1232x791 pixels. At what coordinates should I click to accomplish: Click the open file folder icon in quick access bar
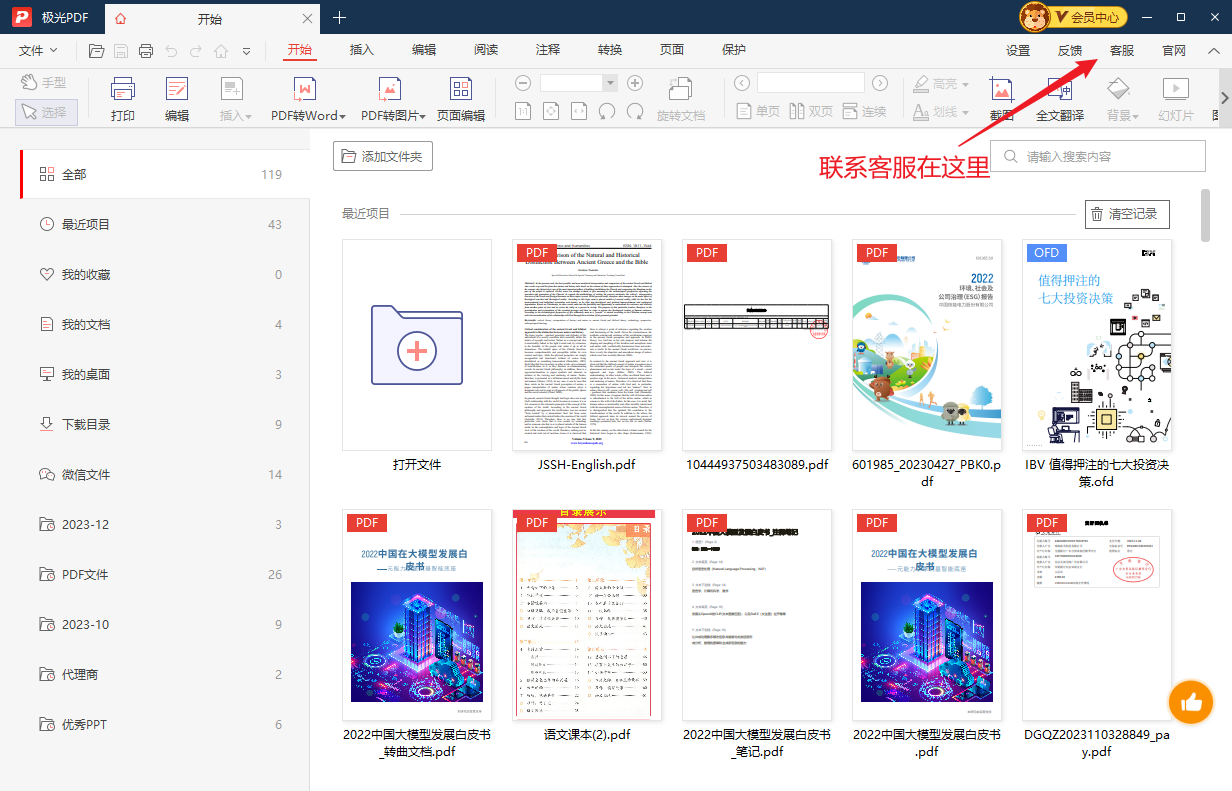[97, 51]
